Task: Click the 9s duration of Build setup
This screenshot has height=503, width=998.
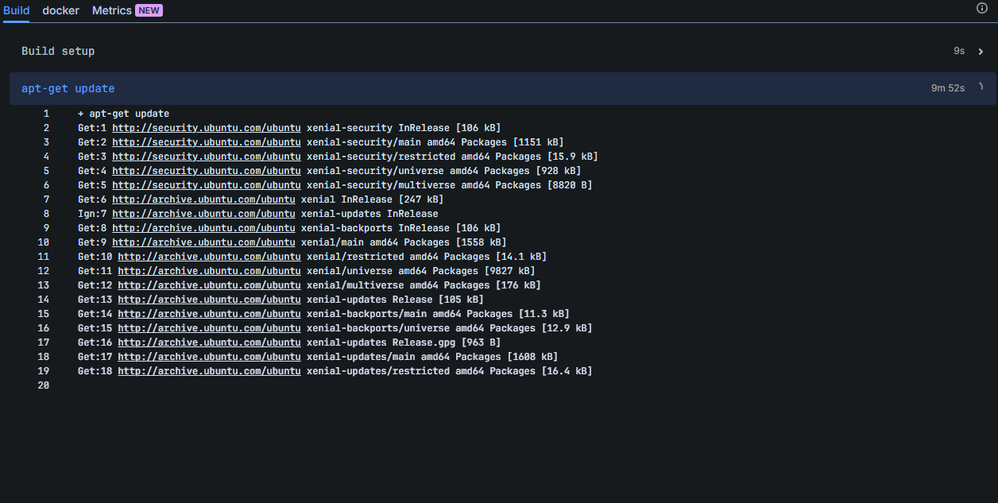Action: coord(959,51)
